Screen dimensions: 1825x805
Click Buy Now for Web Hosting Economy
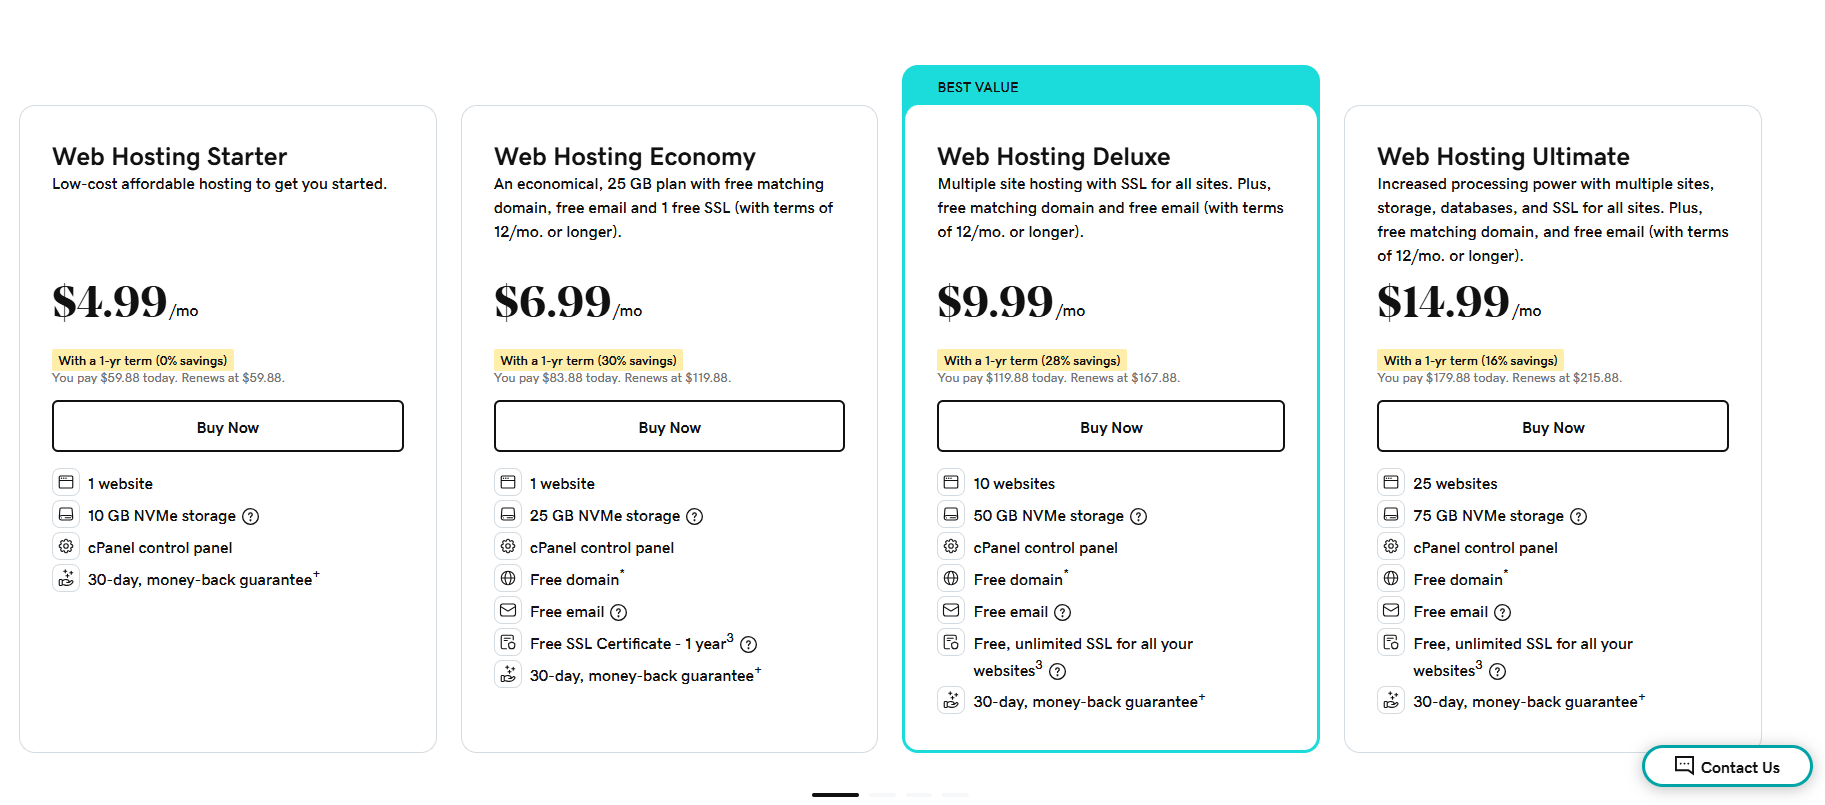669,426
